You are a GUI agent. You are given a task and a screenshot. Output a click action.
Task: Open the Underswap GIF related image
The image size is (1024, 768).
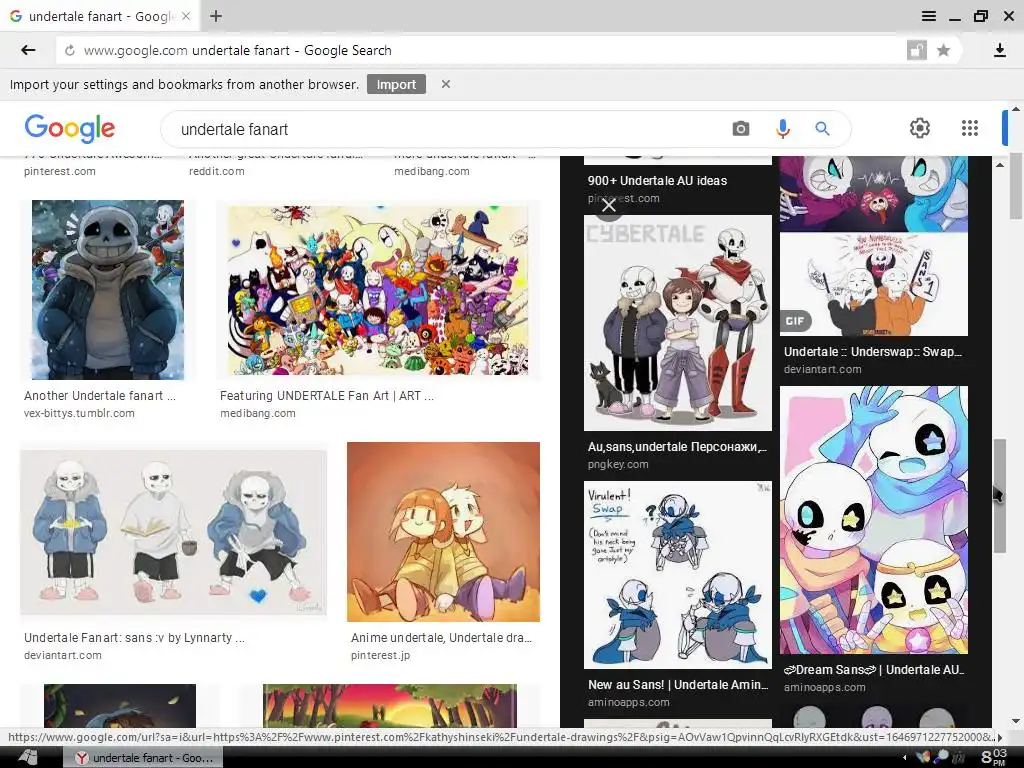874,284
